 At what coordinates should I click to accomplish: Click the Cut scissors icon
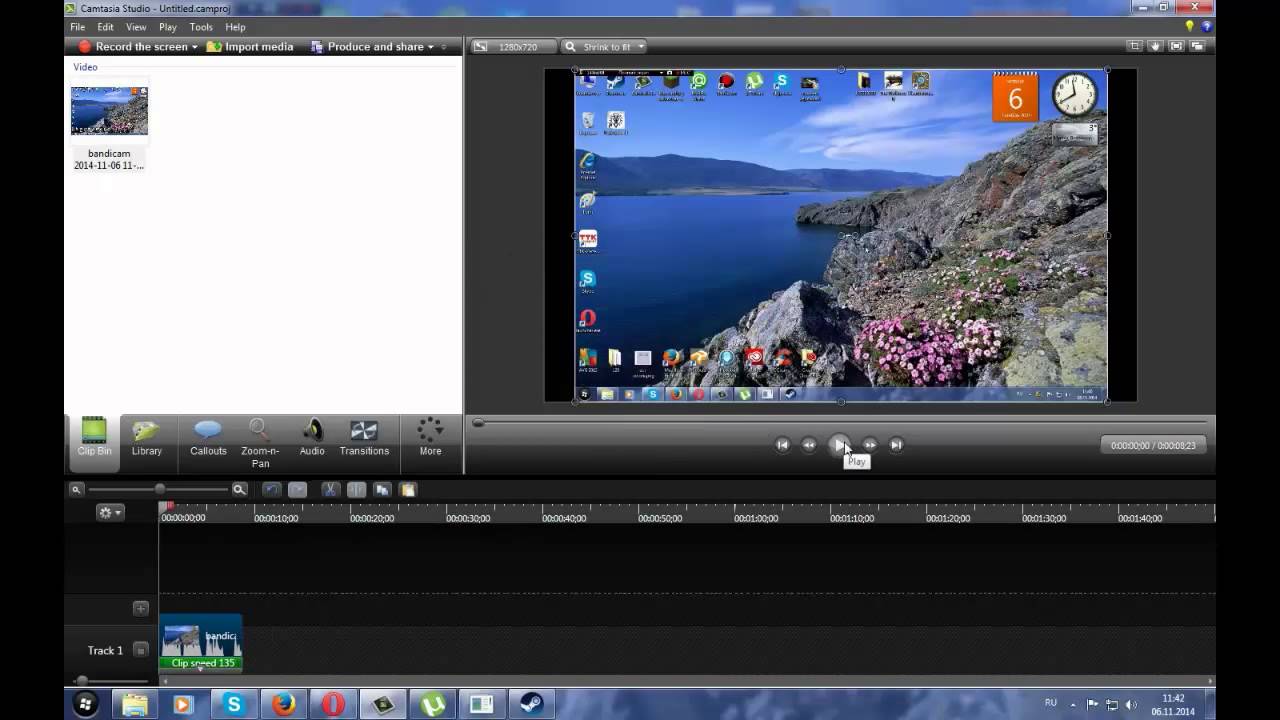pos(329,490)
